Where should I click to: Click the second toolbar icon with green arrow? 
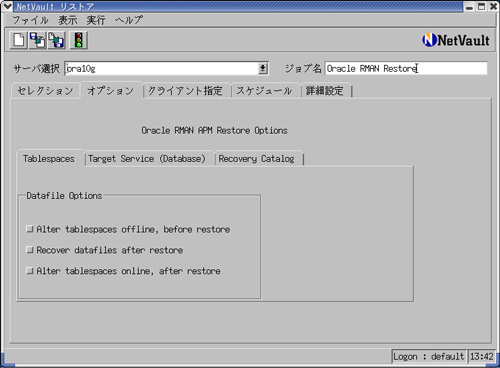click(x=38, y=40)
